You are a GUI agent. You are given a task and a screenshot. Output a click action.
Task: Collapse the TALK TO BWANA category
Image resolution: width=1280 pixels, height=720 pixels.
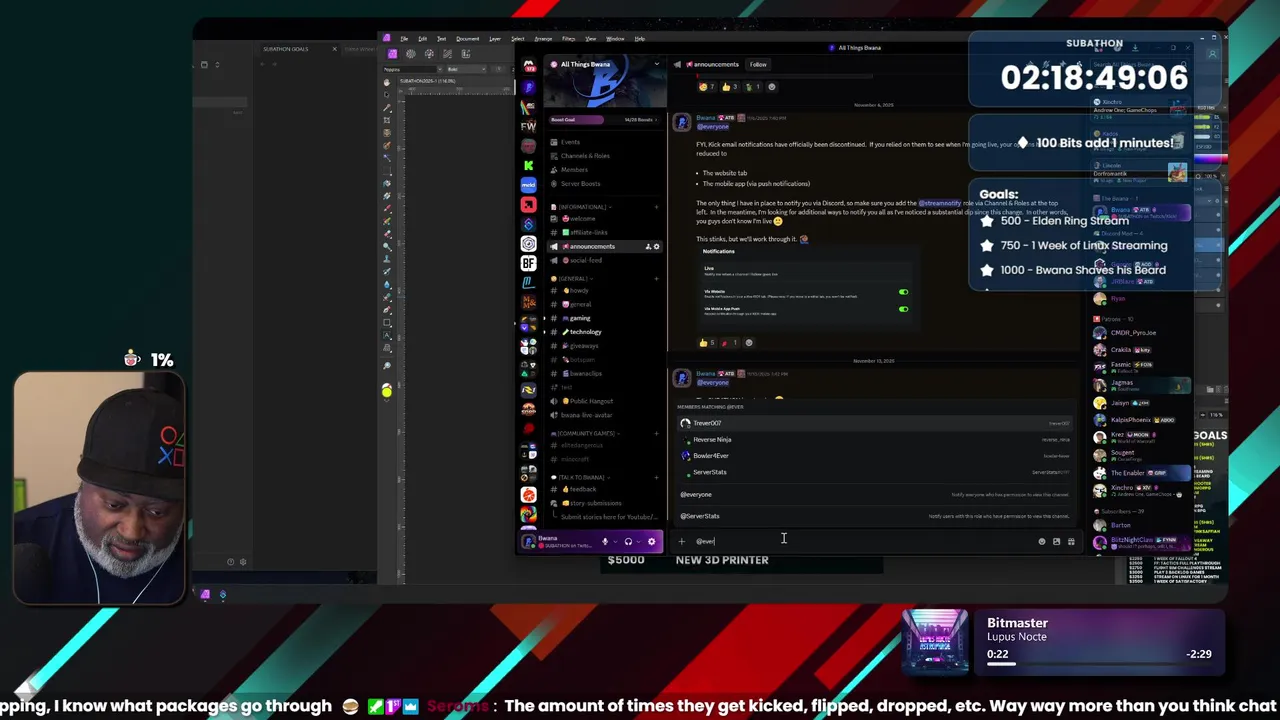click(x=581, y=478)
